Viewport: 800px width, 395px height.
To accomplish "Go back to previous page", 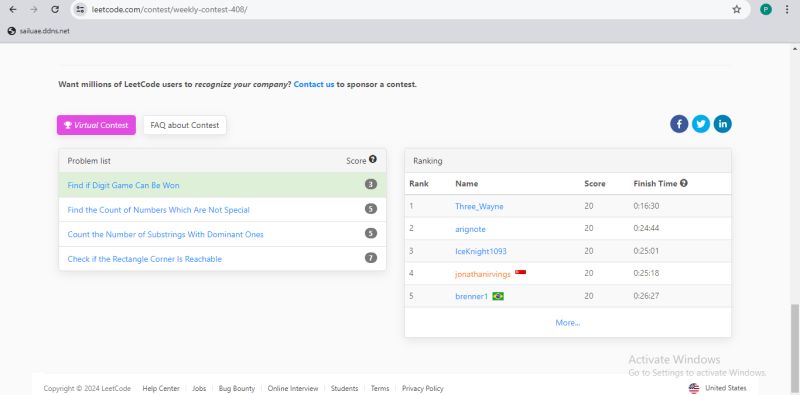I will point(13,9).
